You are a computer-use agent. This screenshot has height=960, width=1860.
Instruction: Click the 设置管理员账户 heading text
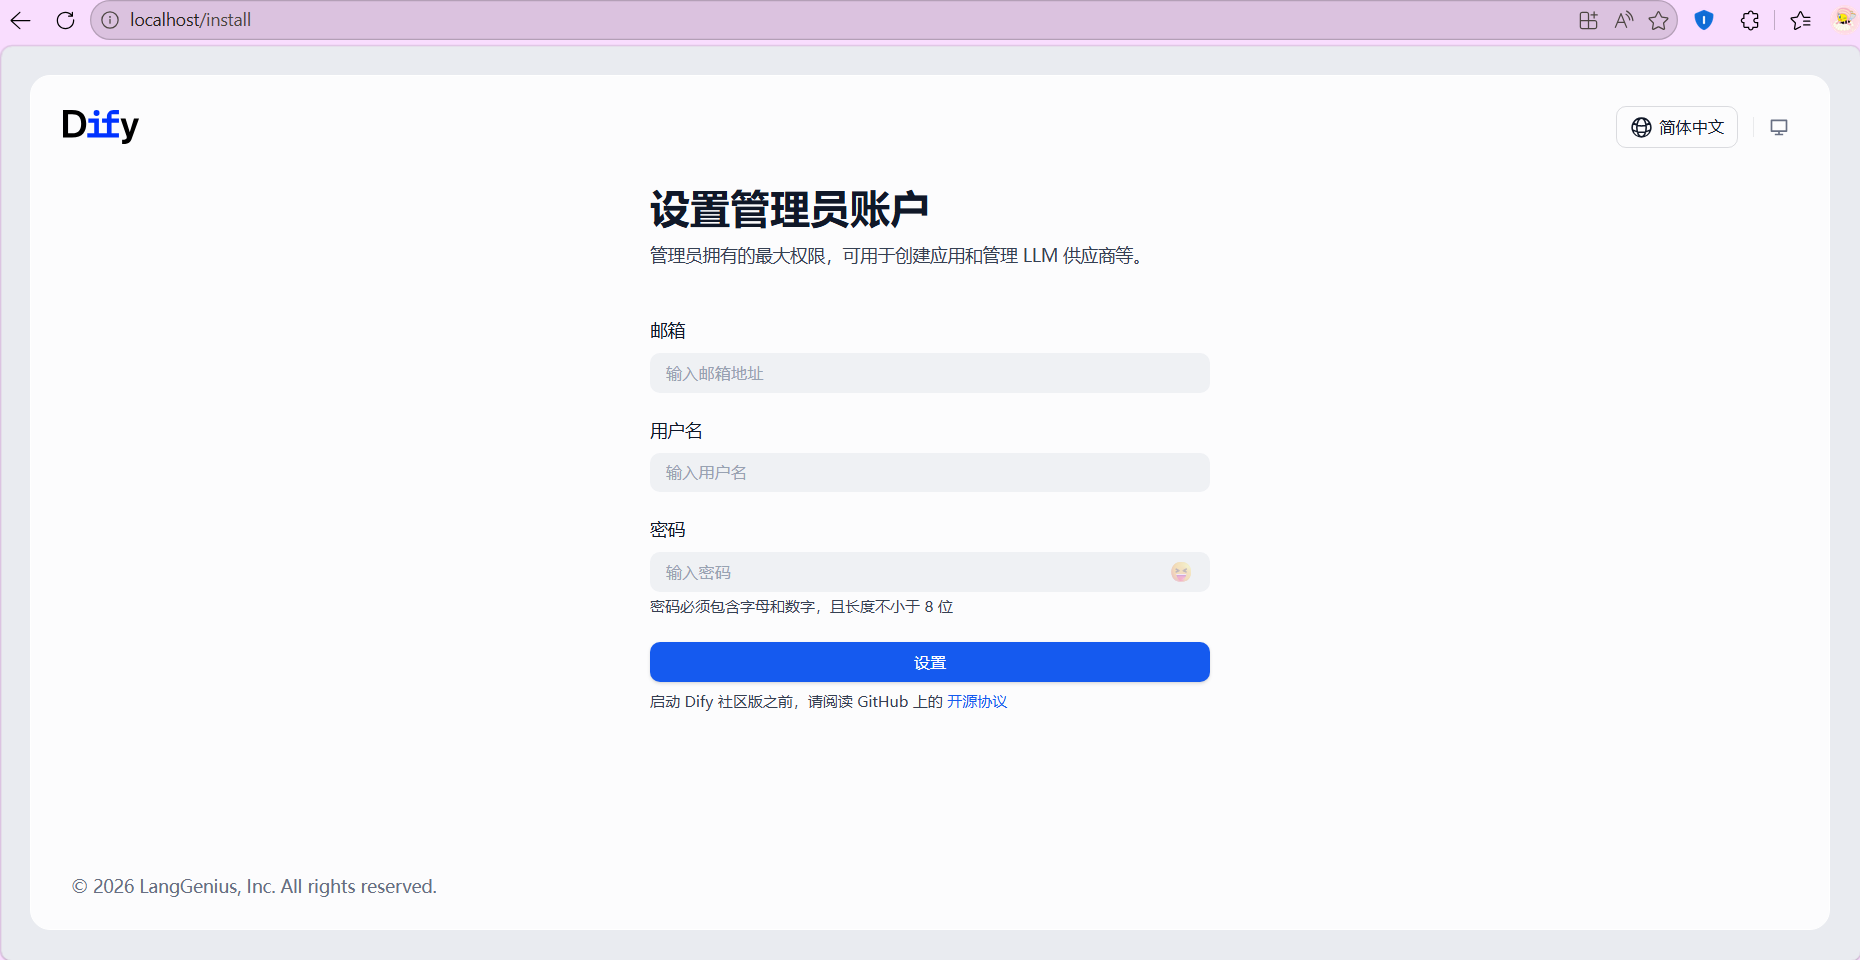pos(790,210)
